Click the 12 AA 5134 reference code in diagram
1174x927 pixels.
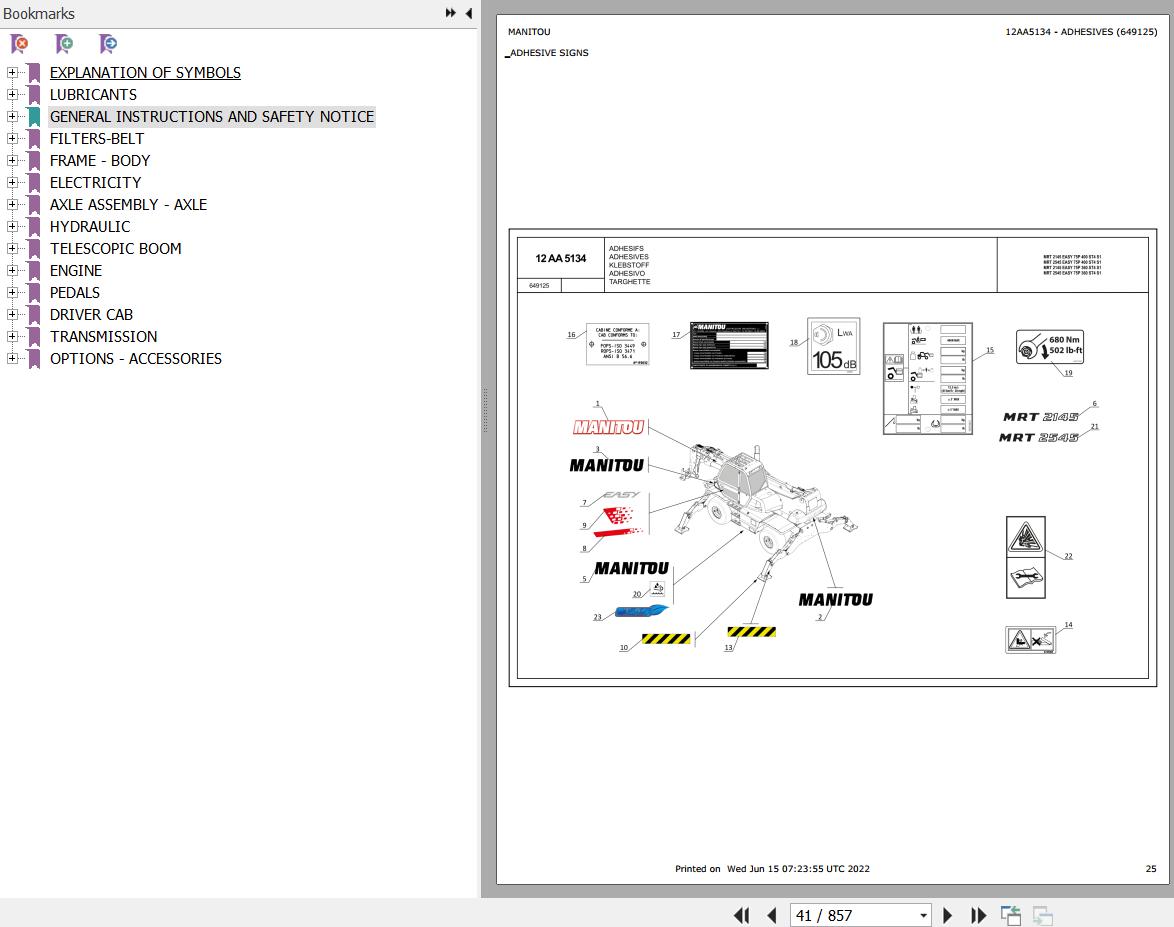[x=561, y=258]
